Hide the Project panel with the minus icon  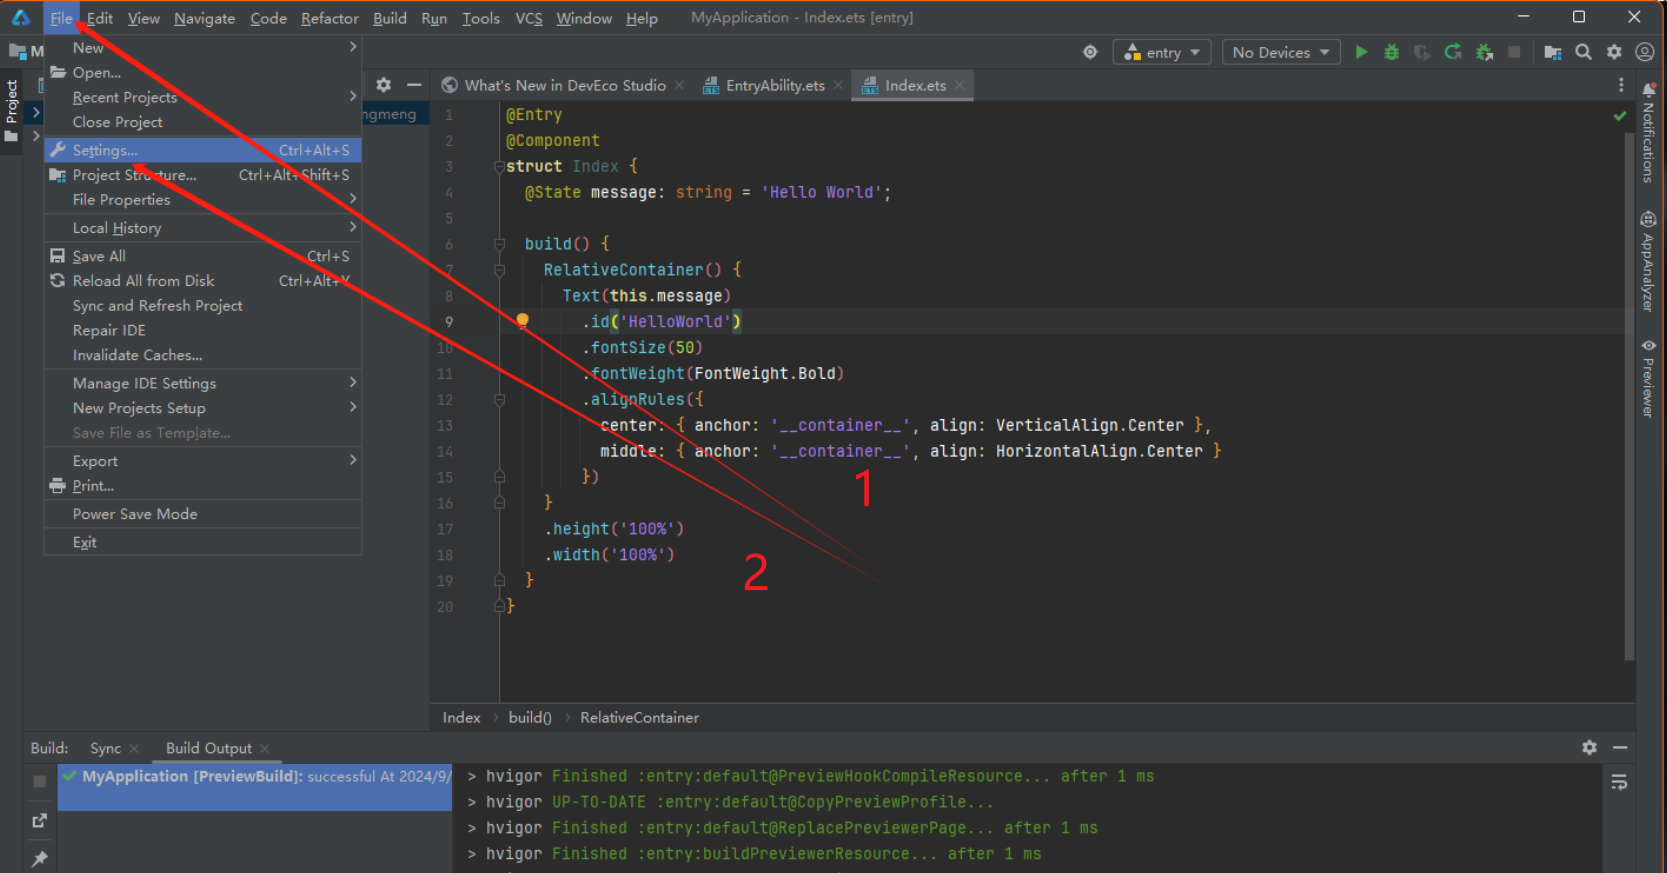click(414, 85)
